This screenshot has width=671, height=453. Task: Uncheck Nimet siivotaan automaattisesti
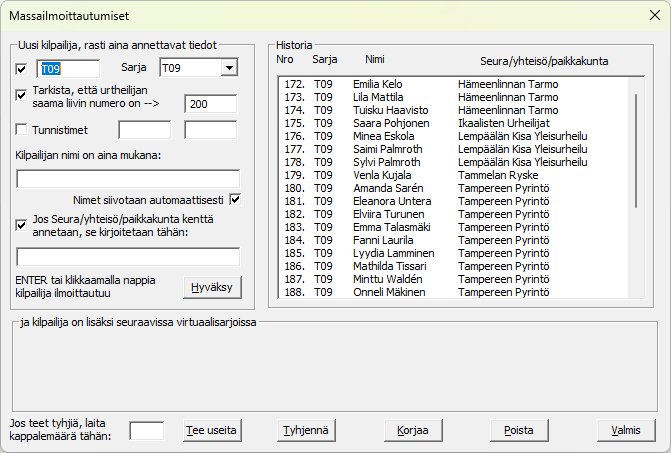[x=236, y=198]
